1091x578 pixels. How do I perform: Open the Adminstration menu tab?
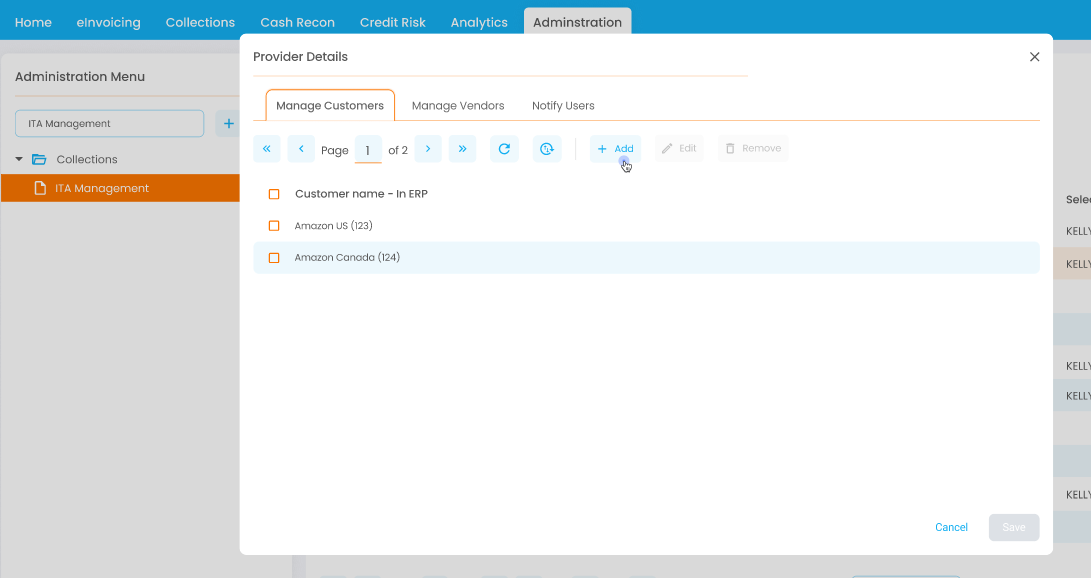578,22
